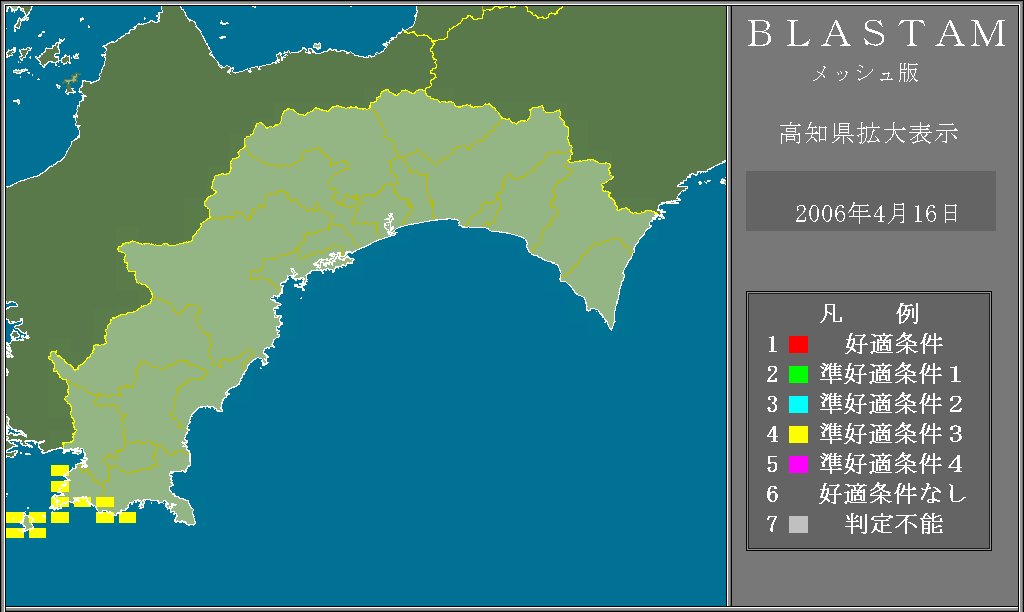Click the BLASTAM title text
This screenshot has width=1024, height=612.
pyautogui.click(x=877, y=33)
